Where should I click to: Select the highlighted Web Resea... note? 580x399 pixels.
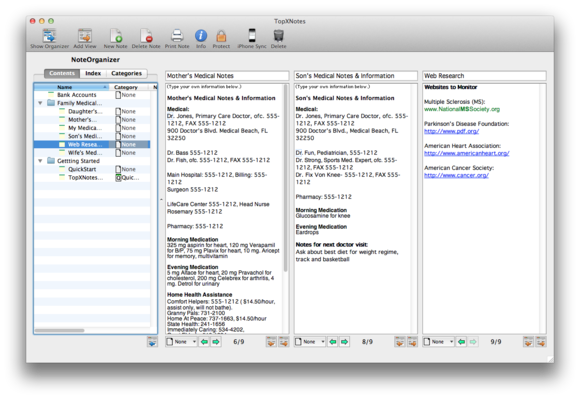pos(92,144)
